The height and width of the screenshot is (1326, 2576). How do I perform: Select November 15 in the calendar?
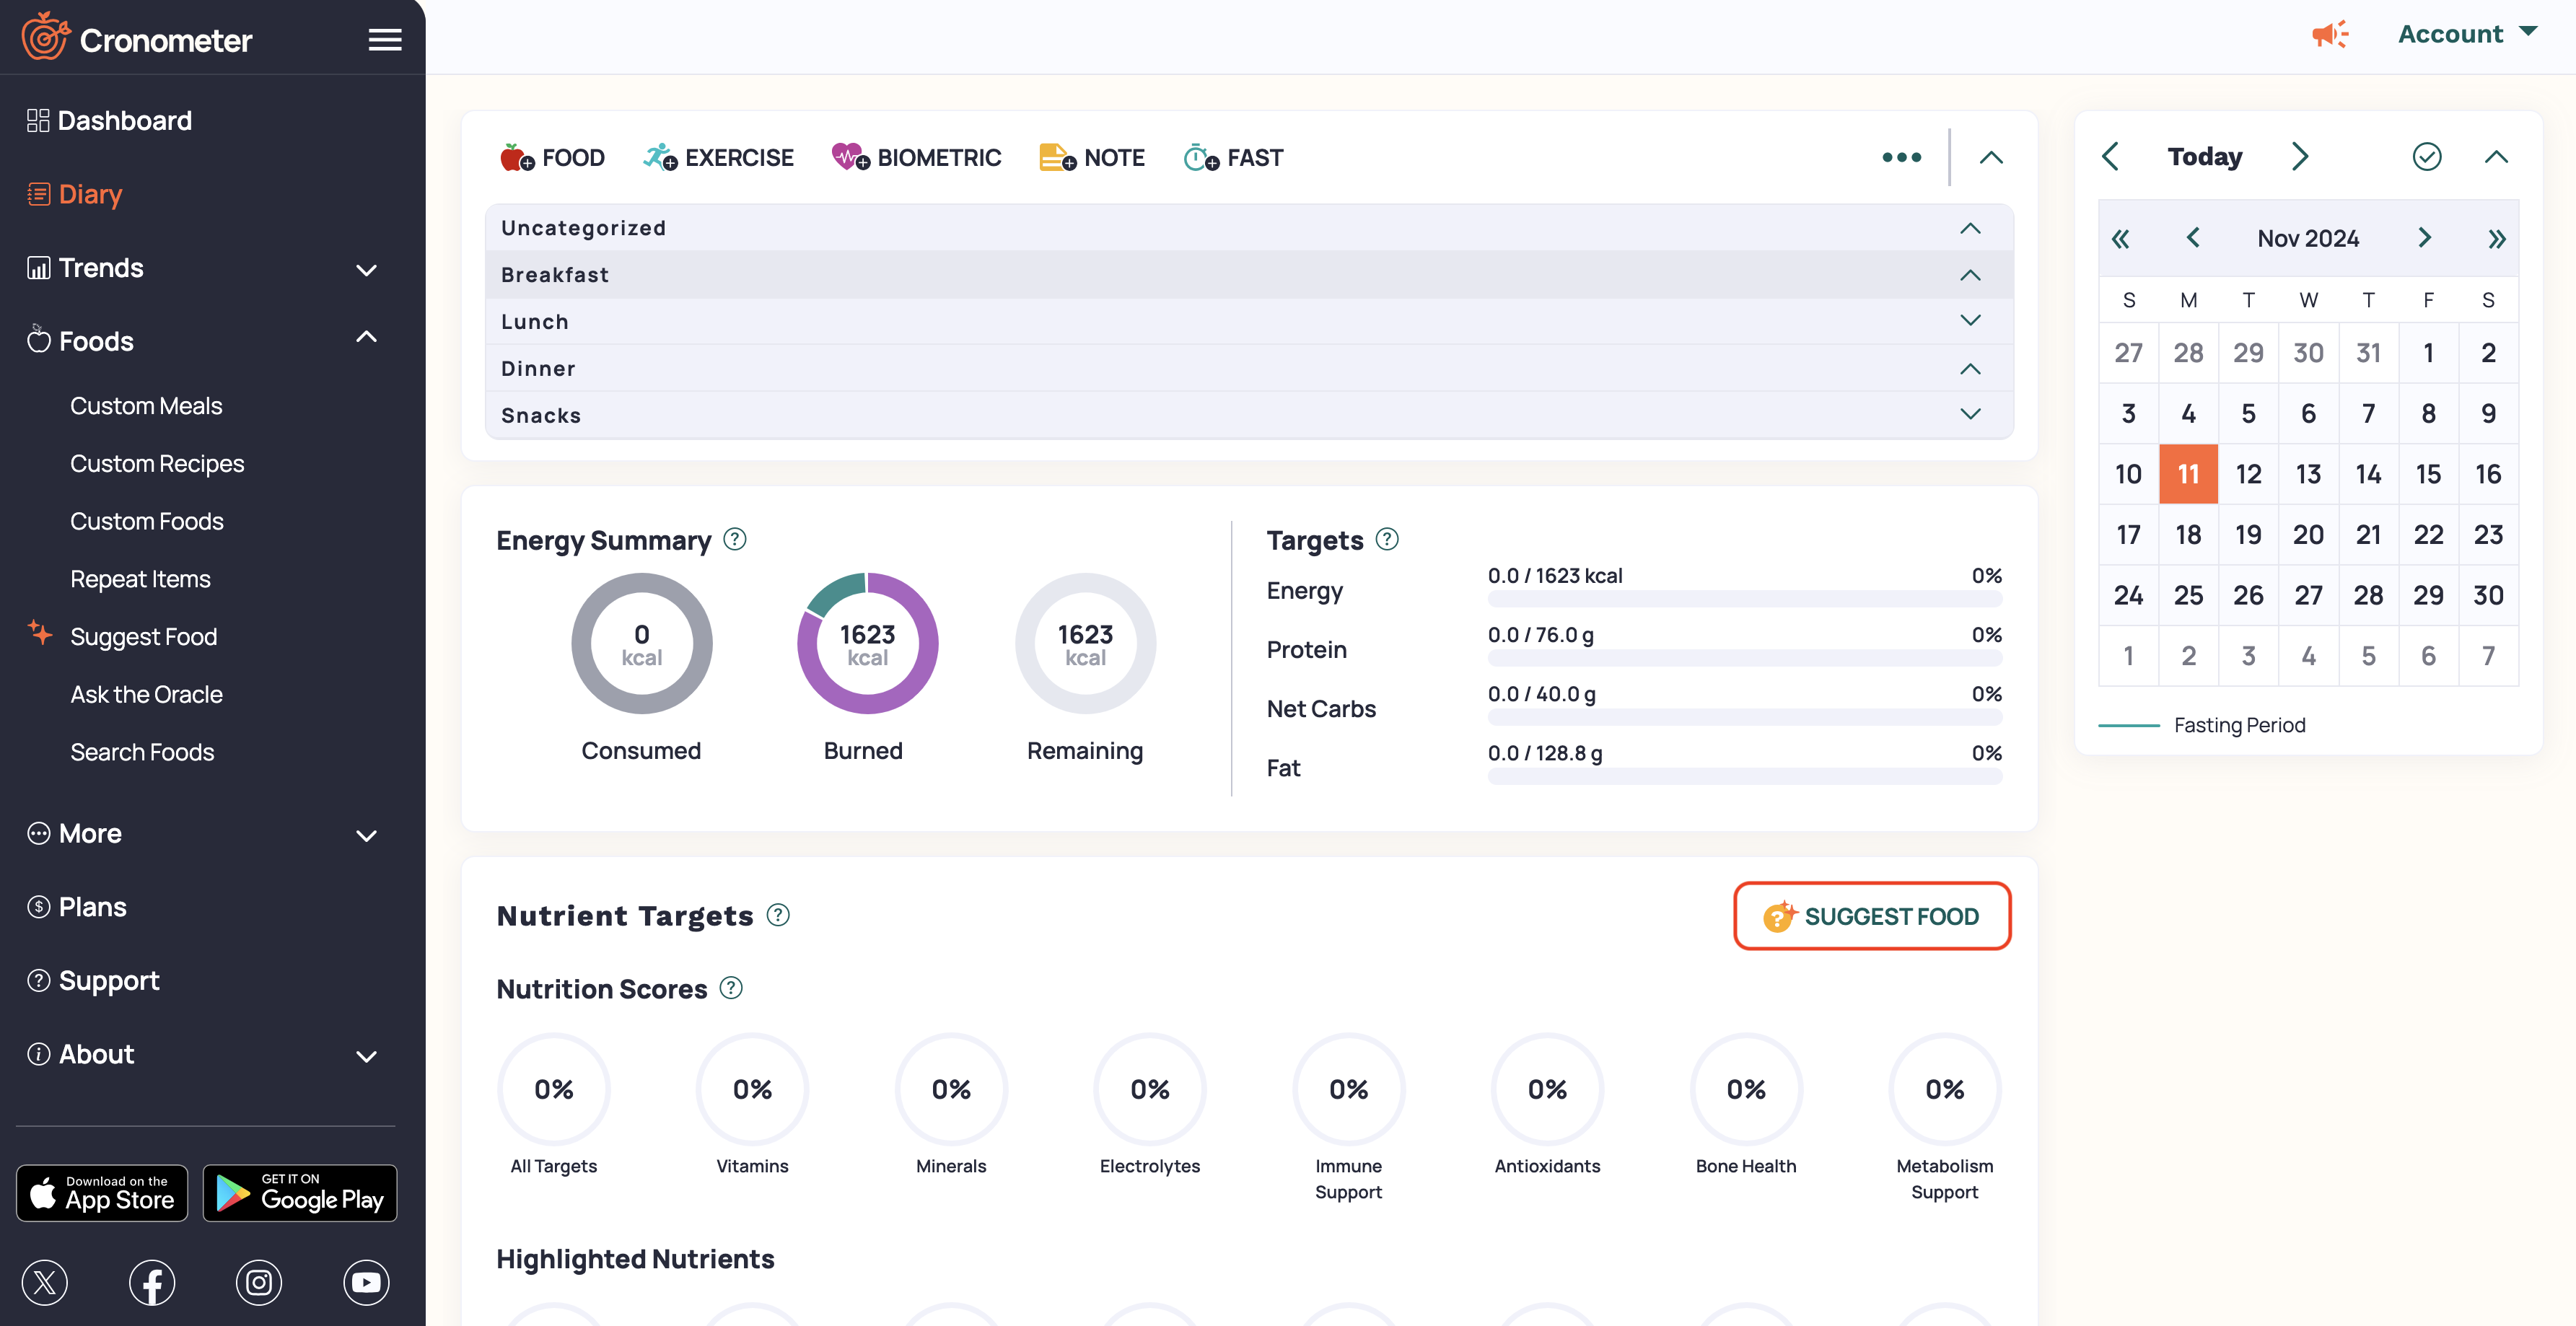coord(2428,474)
